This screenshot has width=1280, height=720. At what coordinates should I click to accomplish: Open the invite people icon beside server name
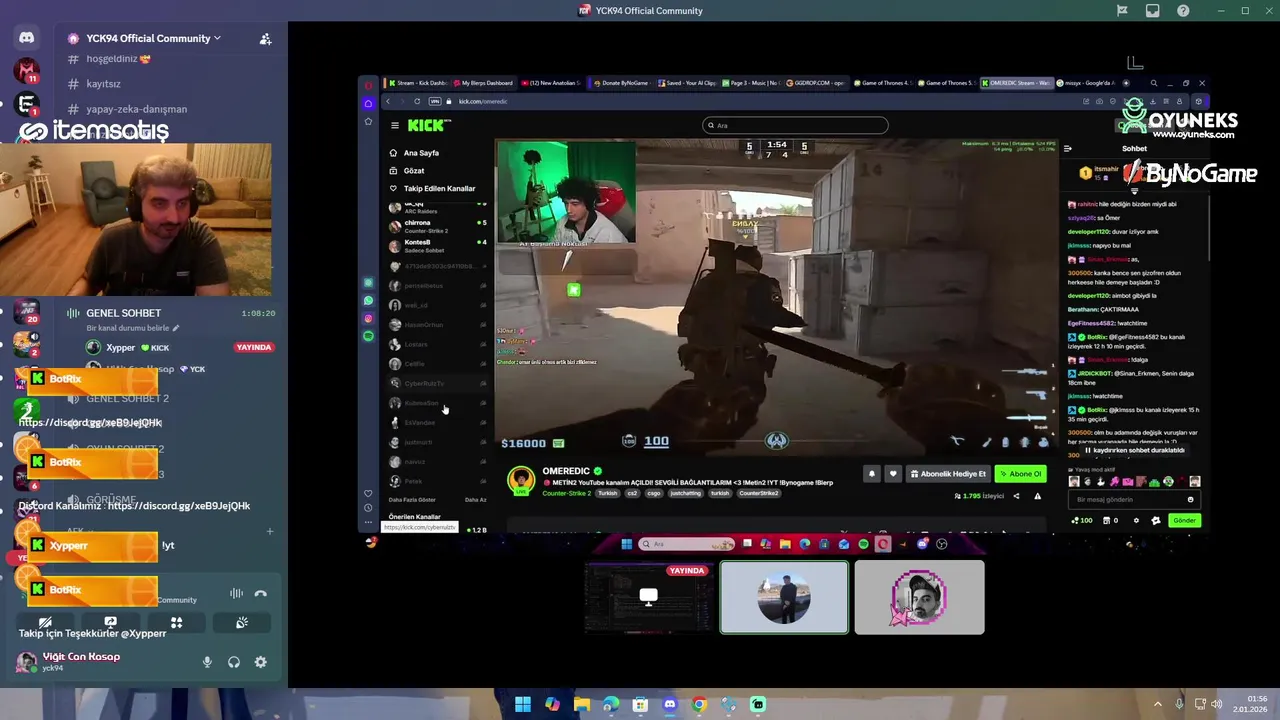tap(265, 39)
